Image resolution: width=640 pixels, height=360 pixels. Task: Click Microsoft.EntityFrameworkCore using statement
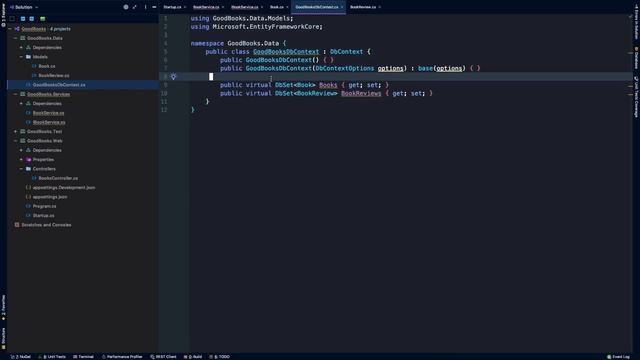[256, 27]
